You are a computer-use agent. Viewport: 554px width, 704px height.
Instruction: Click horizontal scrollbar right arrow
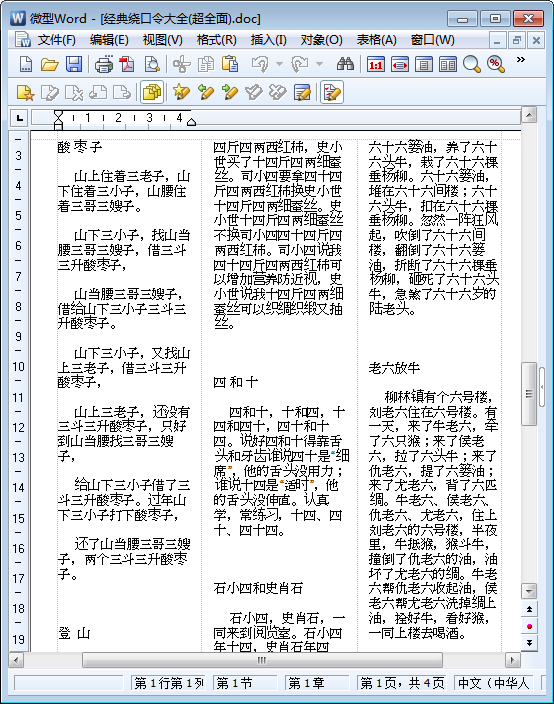(x=512, y=660)
